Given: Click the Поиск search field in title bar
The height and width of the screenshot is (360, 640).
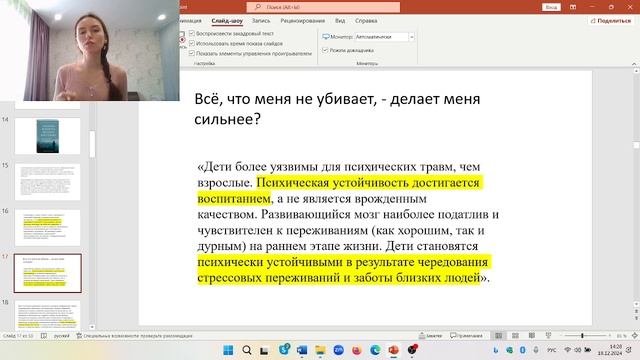Looking at the screenshot, I should tap(323, 7).
